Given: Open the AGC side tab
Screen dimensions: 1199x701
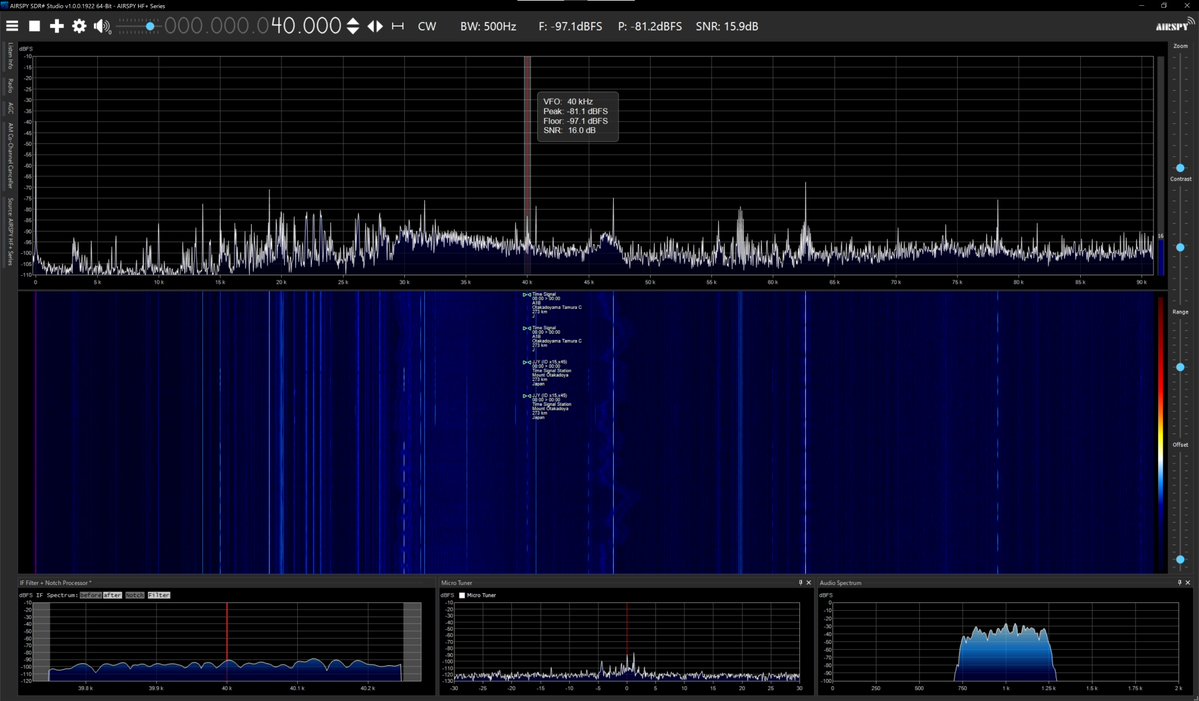Looking at the screenshot, I should [x=10, y=108].
